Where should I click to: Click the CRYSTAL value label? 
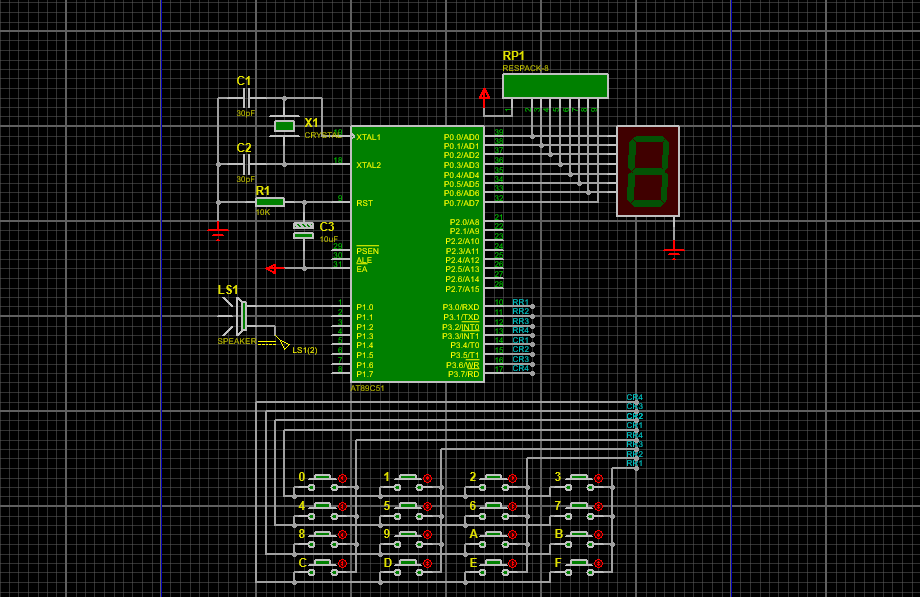pos(323,135)
